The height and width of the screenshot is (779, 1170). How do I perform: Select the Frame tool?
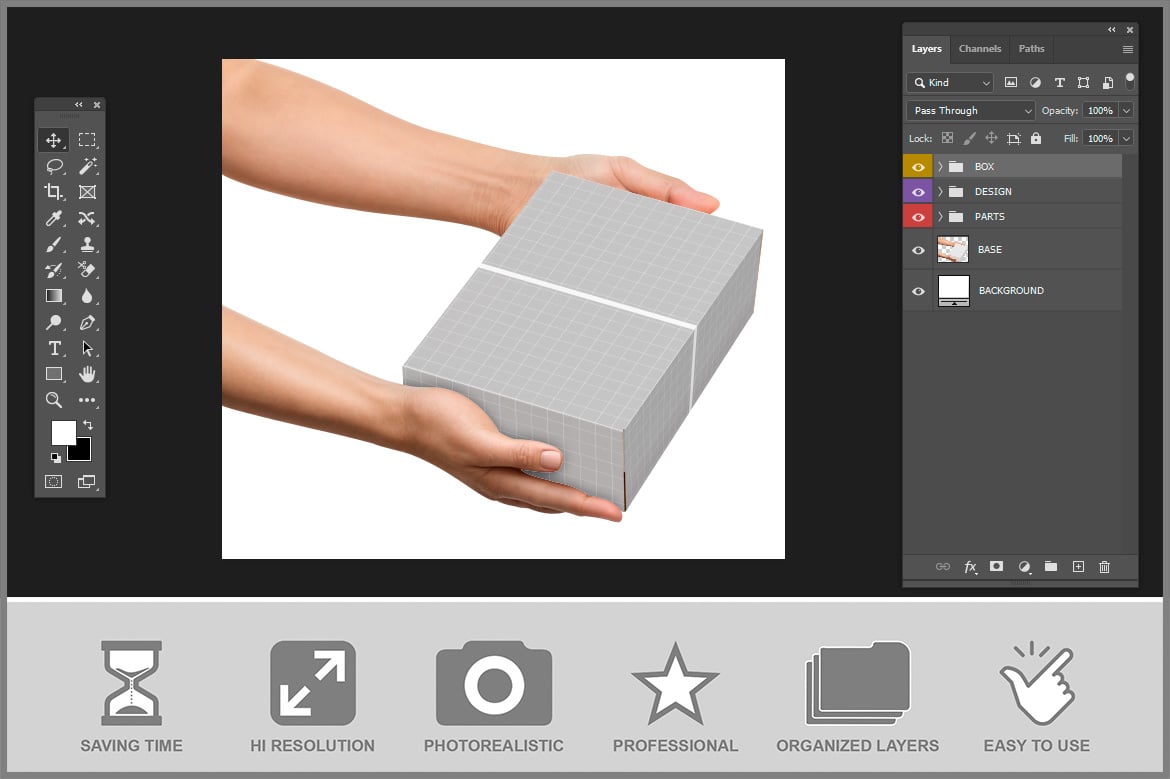click(x=87, y=192)
